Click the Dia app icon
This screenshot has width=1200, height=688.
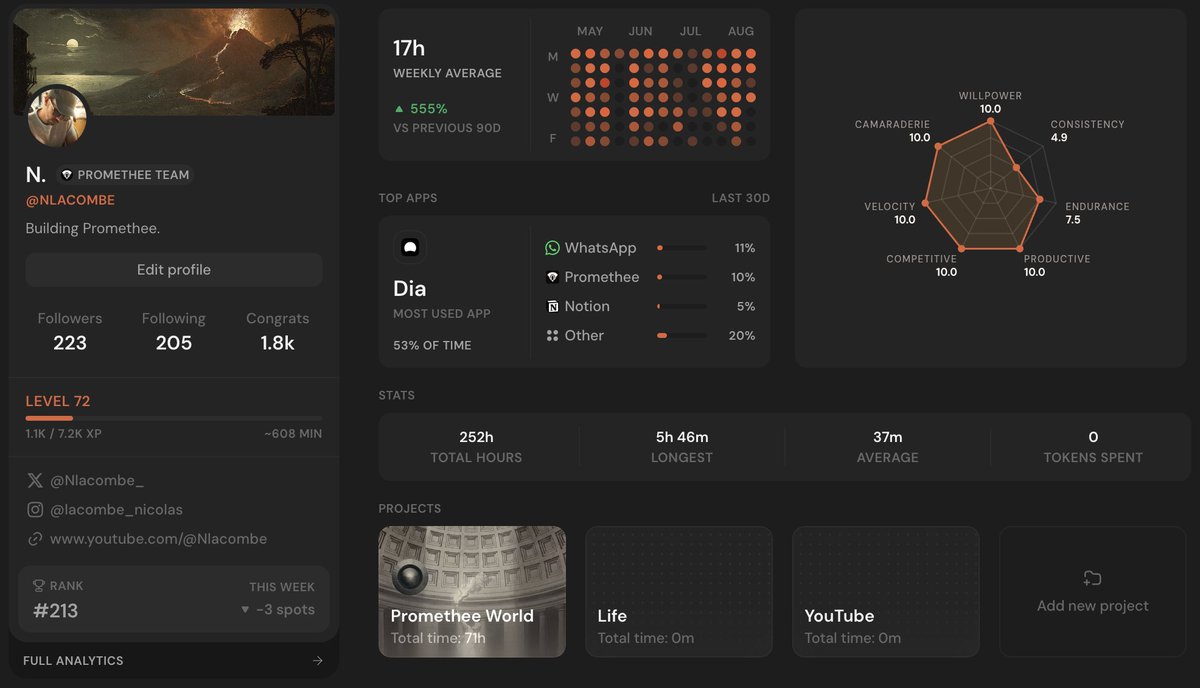[409, 247]
